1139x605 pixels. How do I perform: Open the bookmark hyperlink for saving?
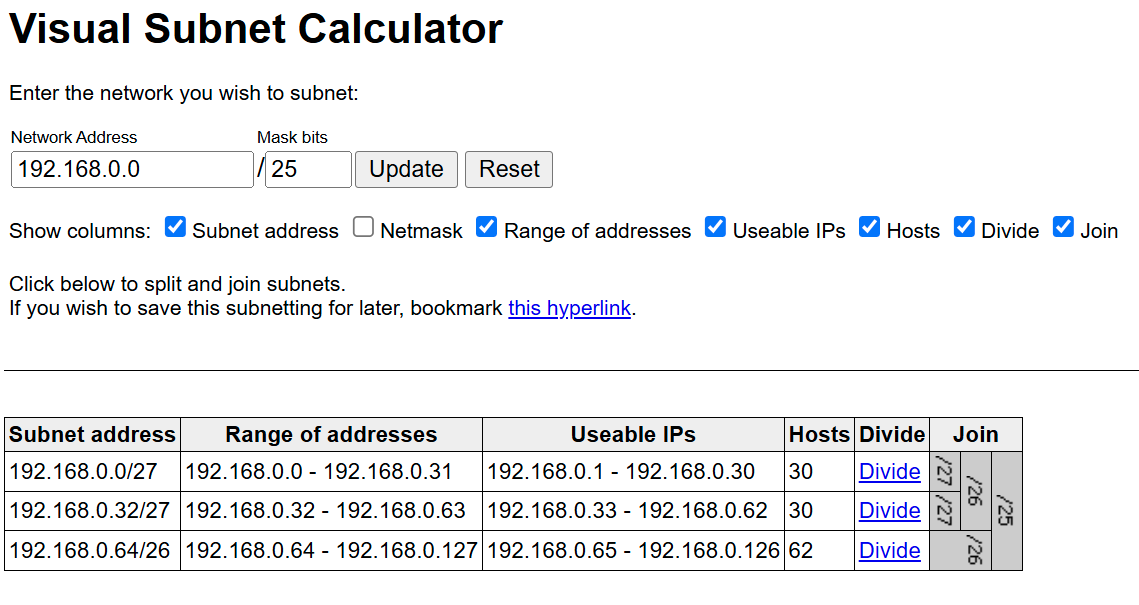(x=568, y=308)
